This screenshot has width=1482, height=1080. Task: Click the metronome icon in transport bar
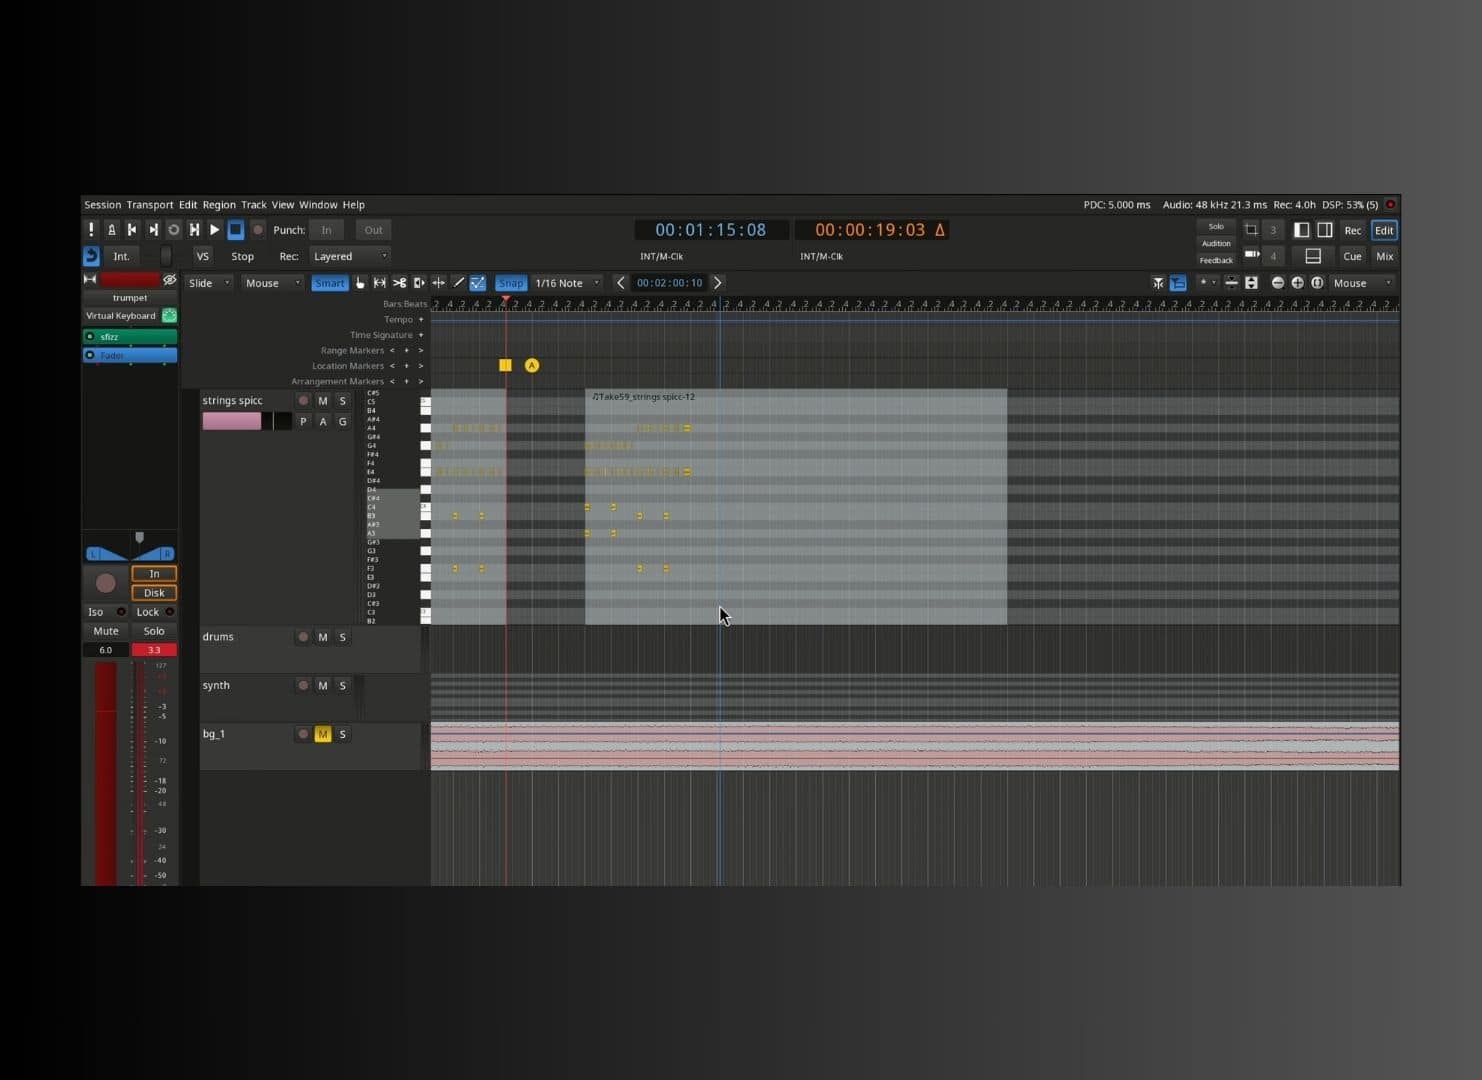click(111, 230)
